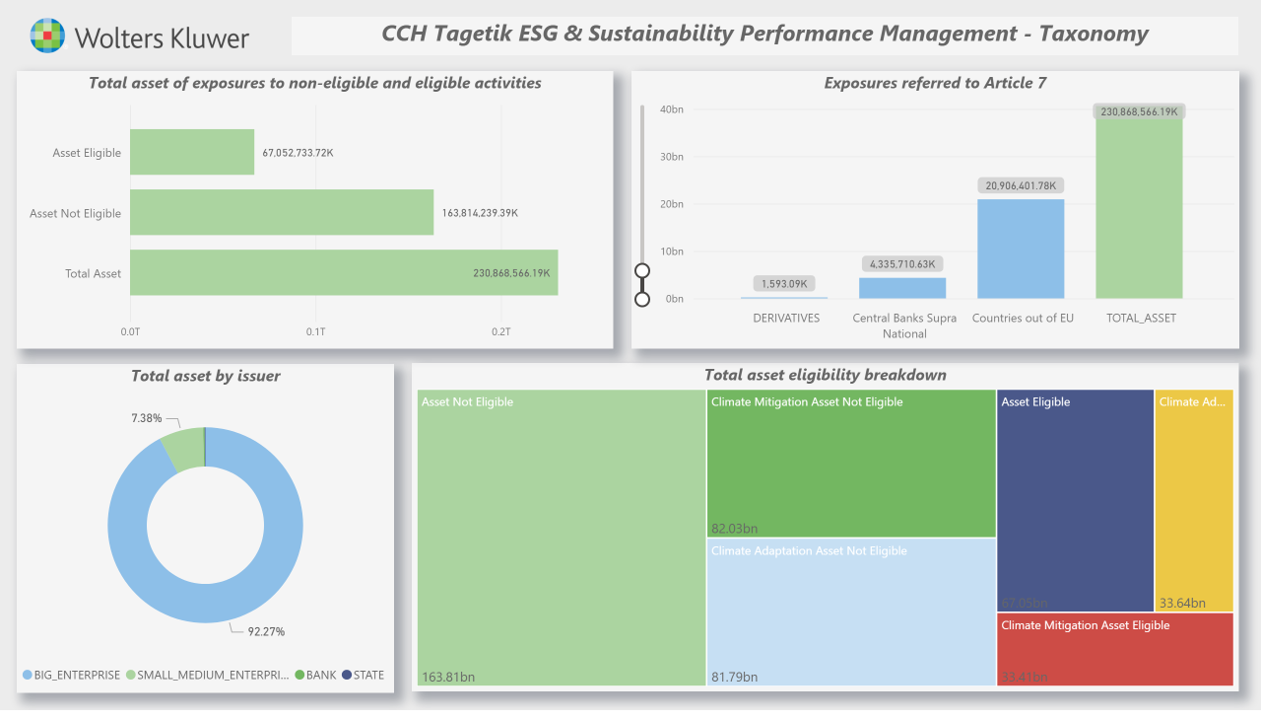Viewport: 1261px width, 720px height.
Task: Select the Central Banks Supra National column
Action: pyautogui.click(x=902, y=288)
